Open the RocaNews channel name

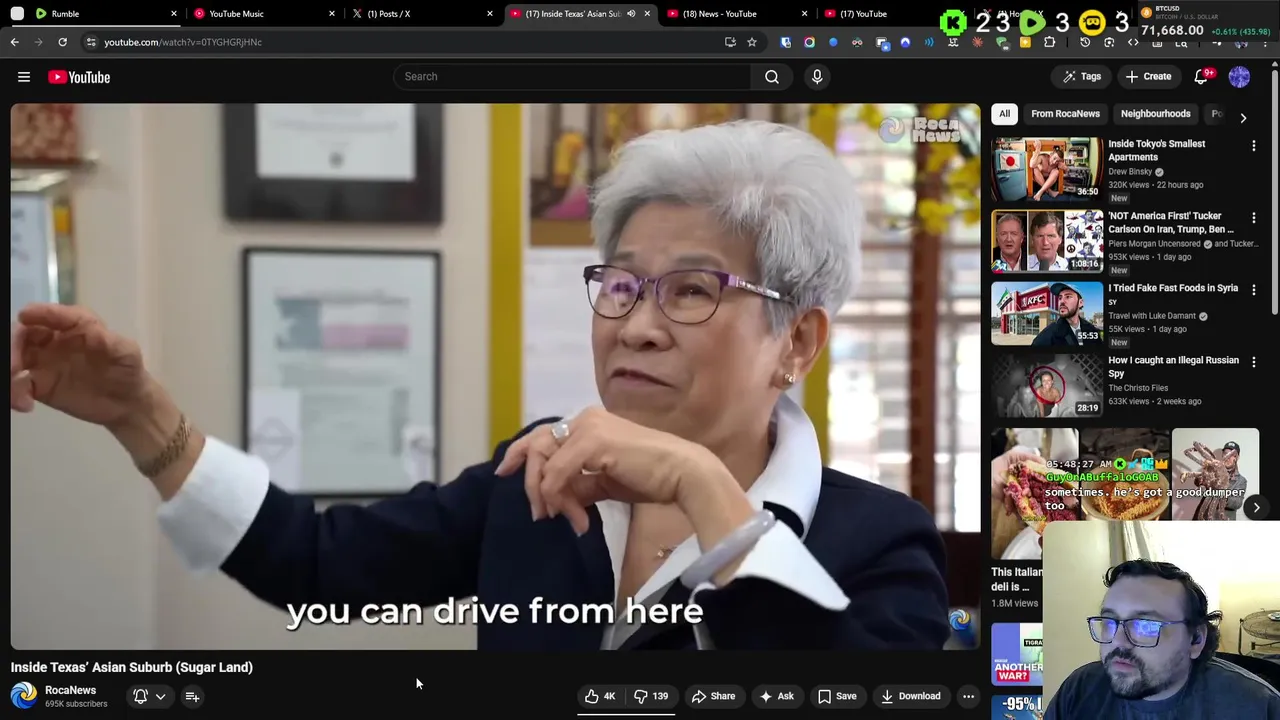pyautogui.click(x=70, y=690)
